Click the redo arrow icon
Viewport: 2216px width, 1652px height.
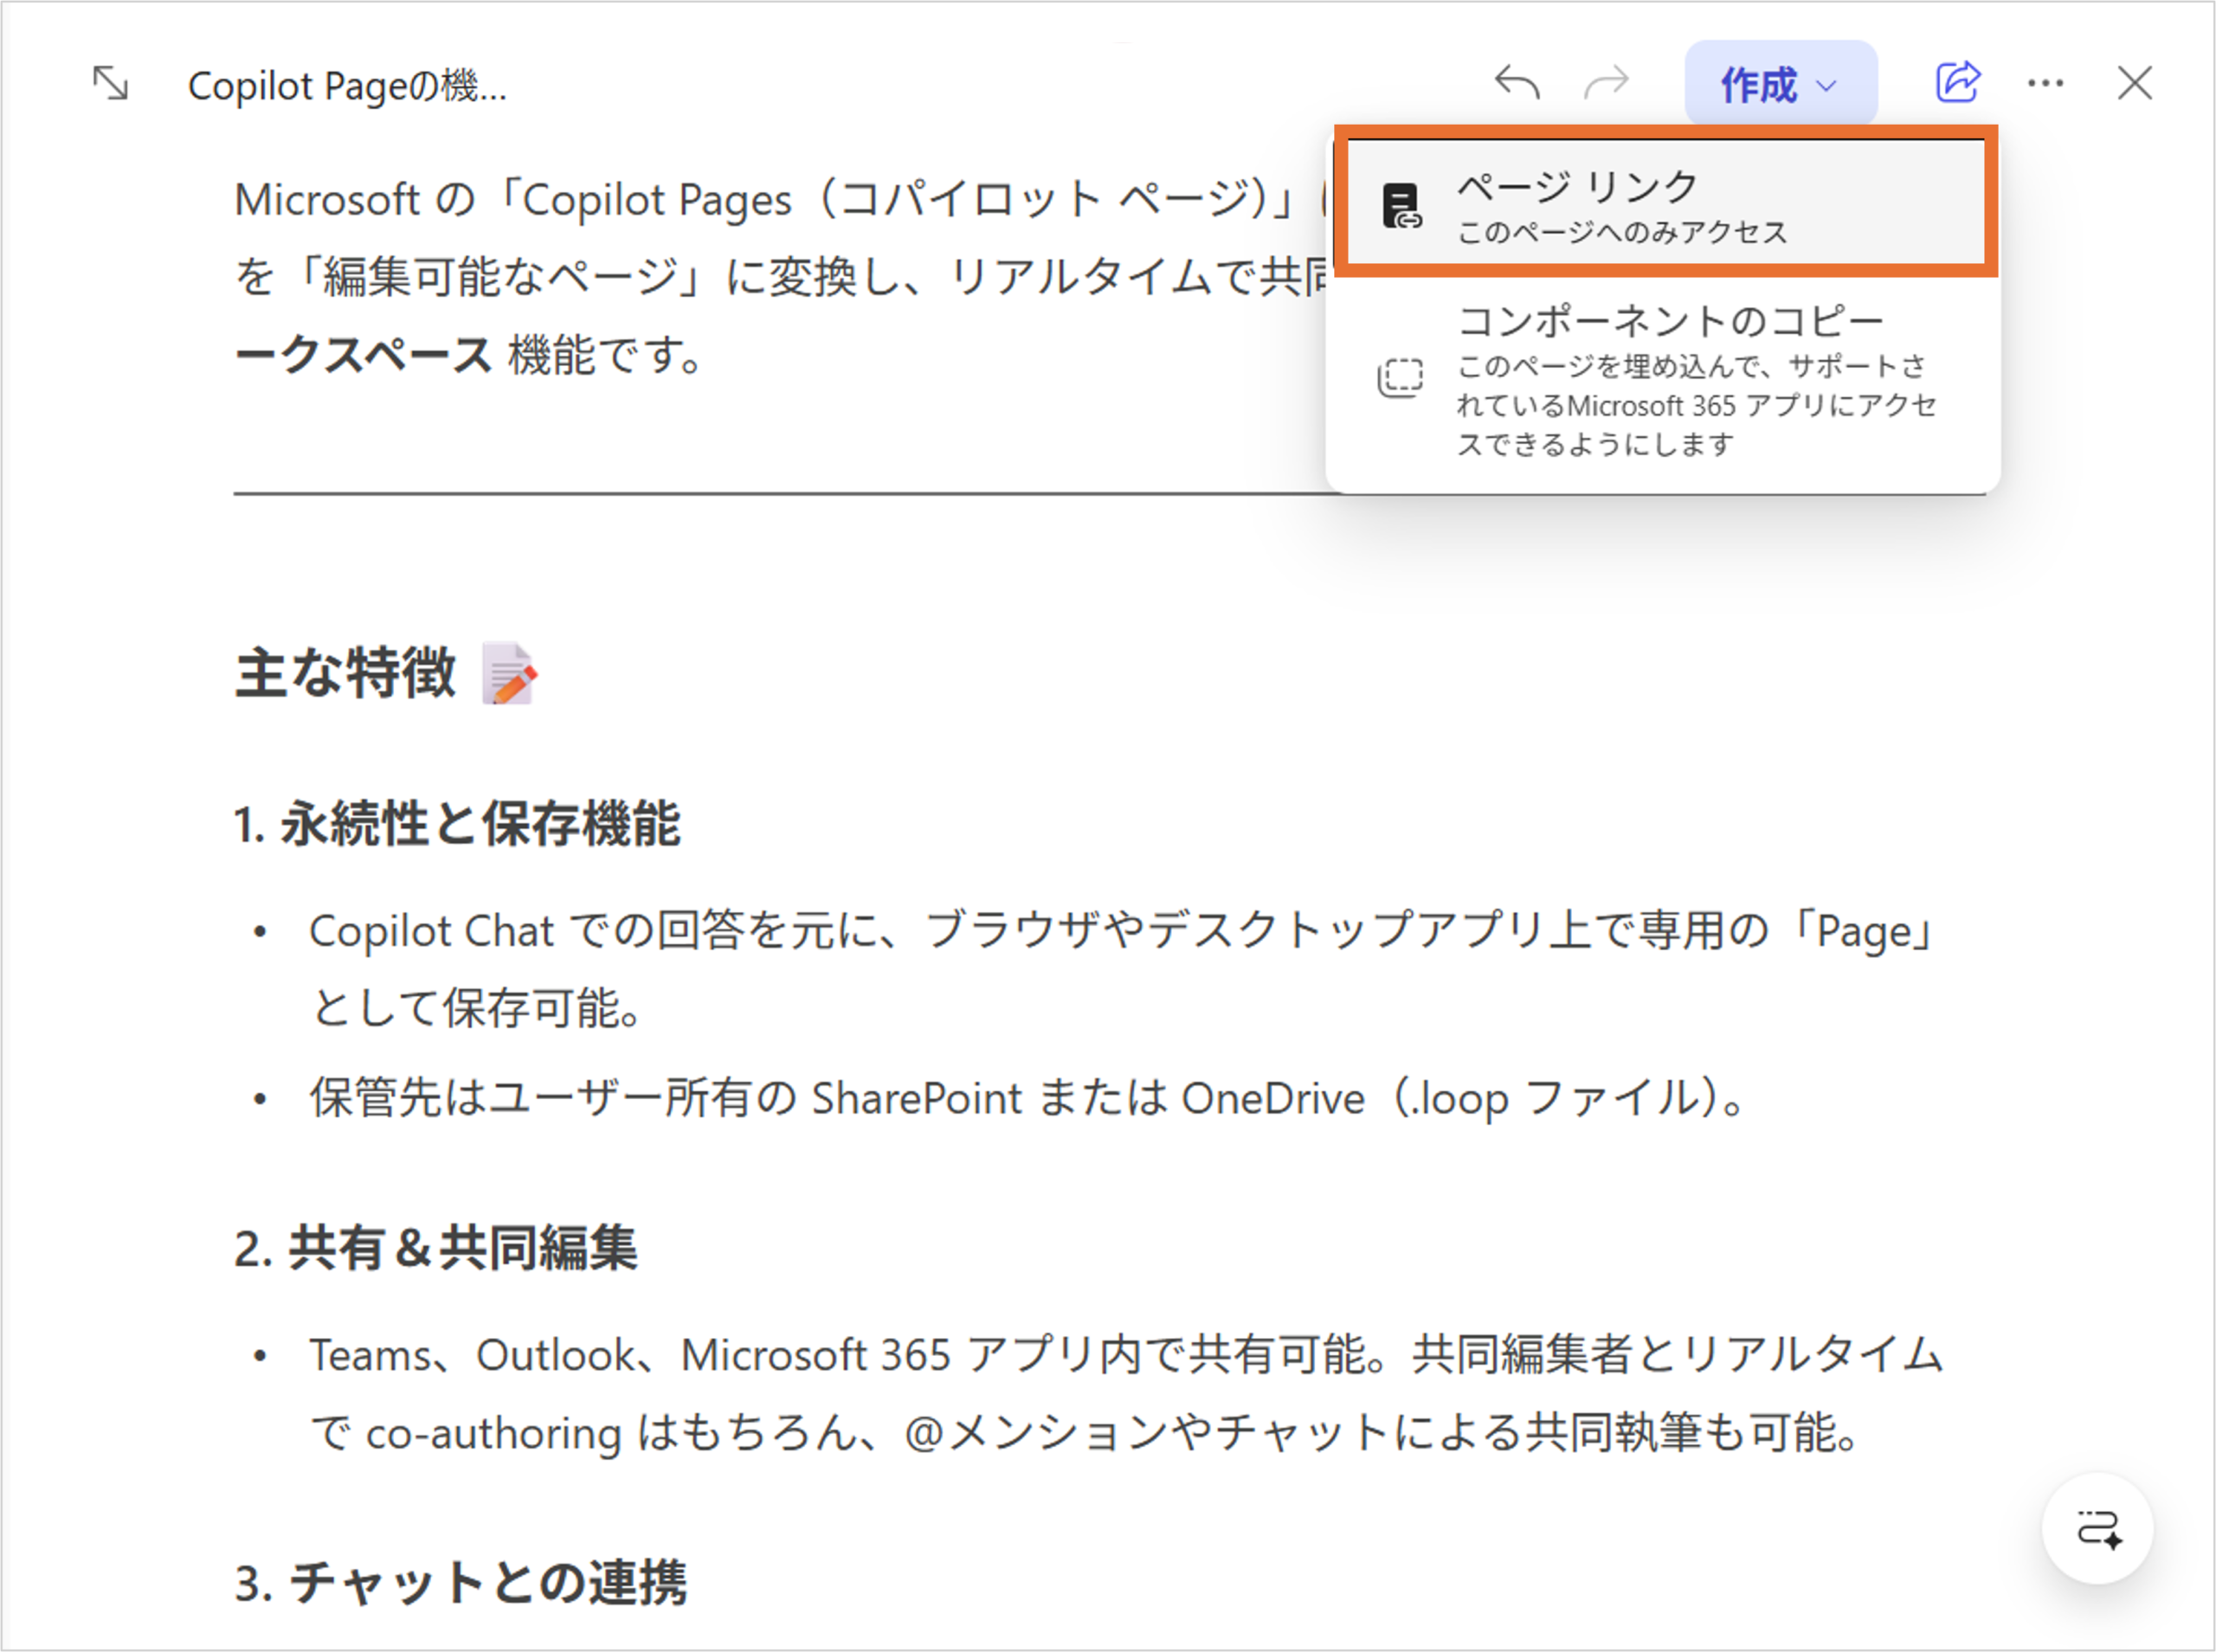tap(1607, 83)
